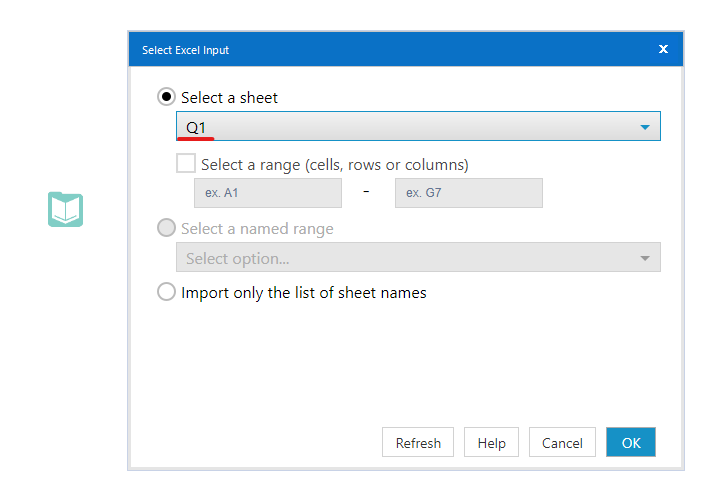Confirm with the OK button

click(630, 443)
